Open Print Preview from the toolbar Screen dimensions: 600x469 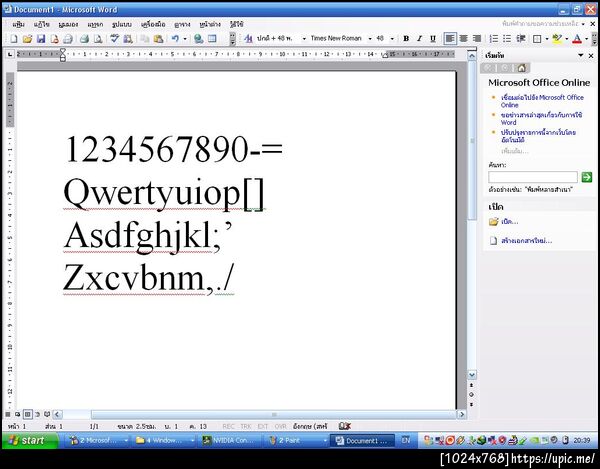pyautogui.click(x=98, y=39)
